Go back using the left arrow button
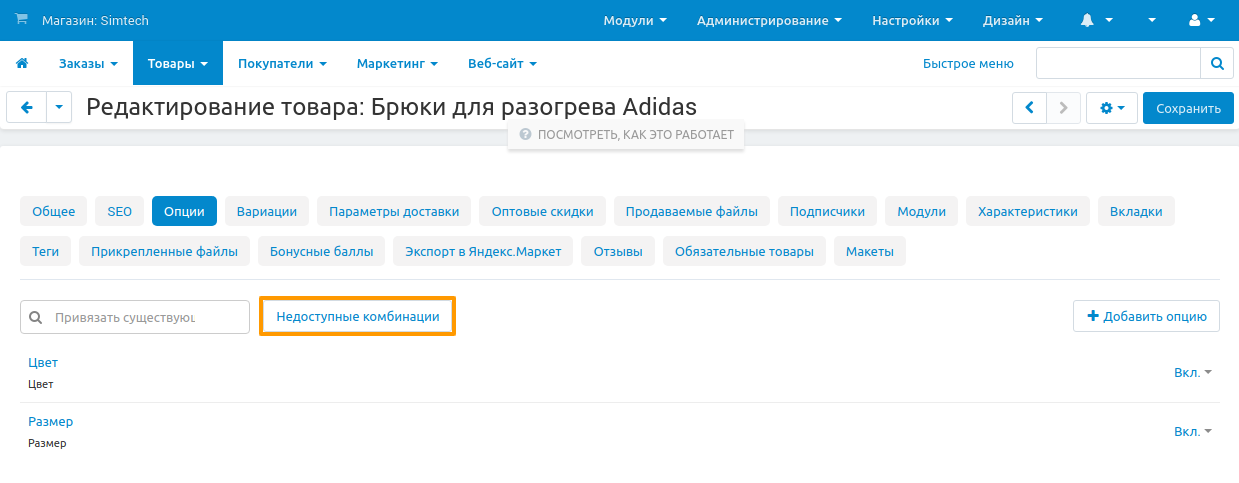Image resolution: width=1239 pixels, height=483 pixels. [27, 108]
